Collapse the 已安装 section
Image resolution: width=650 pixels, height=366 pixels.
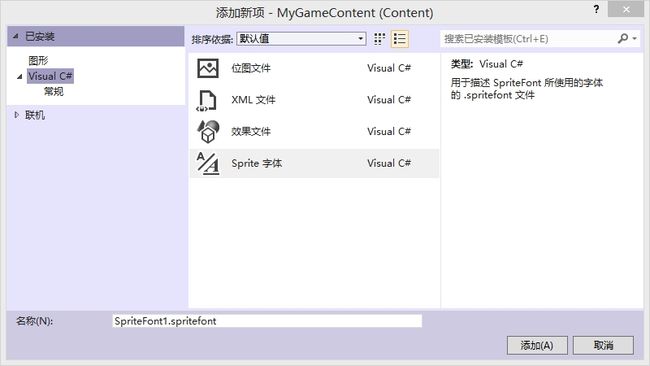click(16, 36)
